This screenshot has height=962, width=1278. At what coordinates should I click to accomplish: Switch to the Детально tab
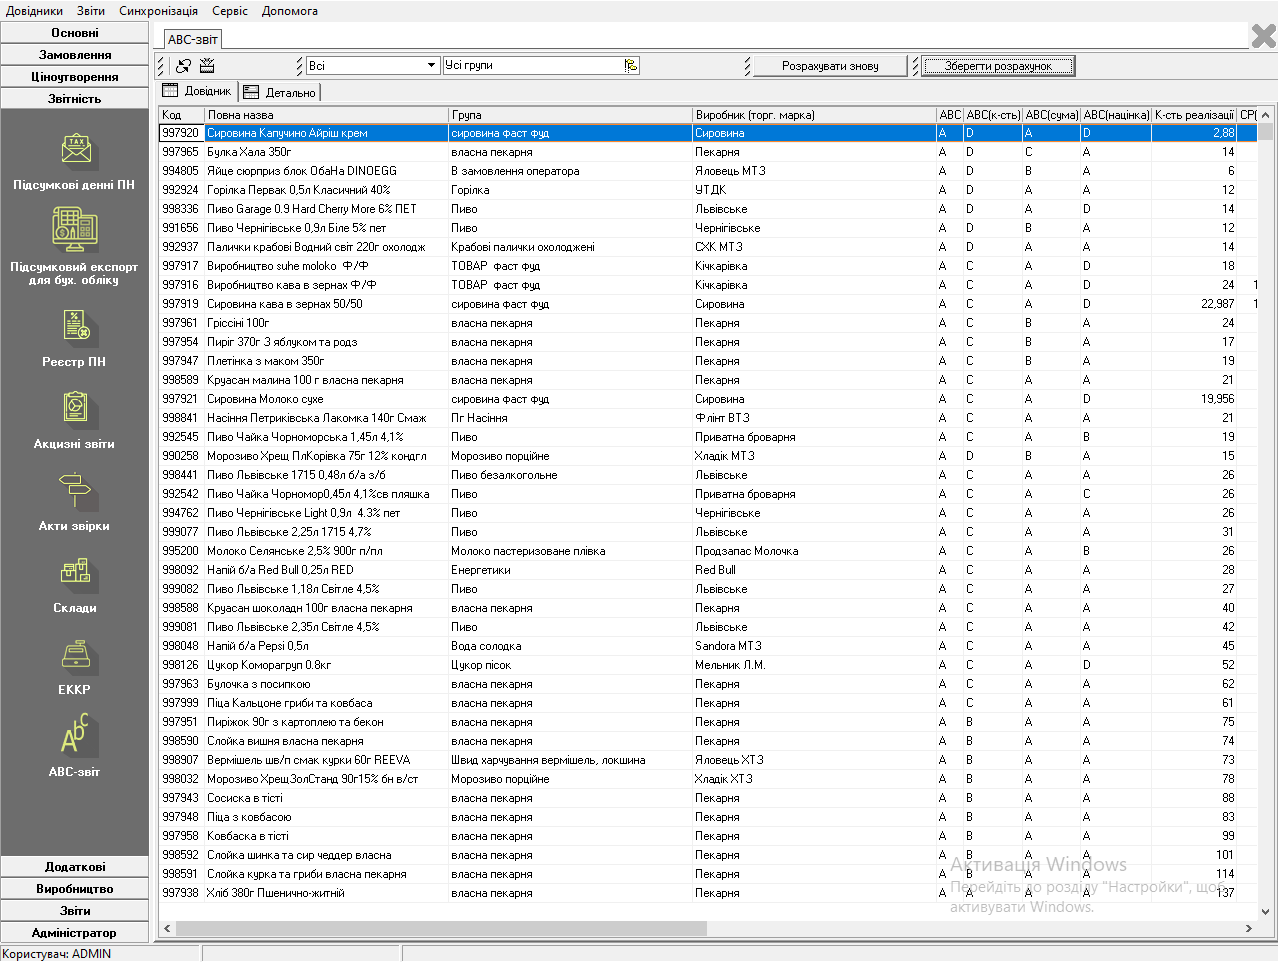tap(280, 92)
